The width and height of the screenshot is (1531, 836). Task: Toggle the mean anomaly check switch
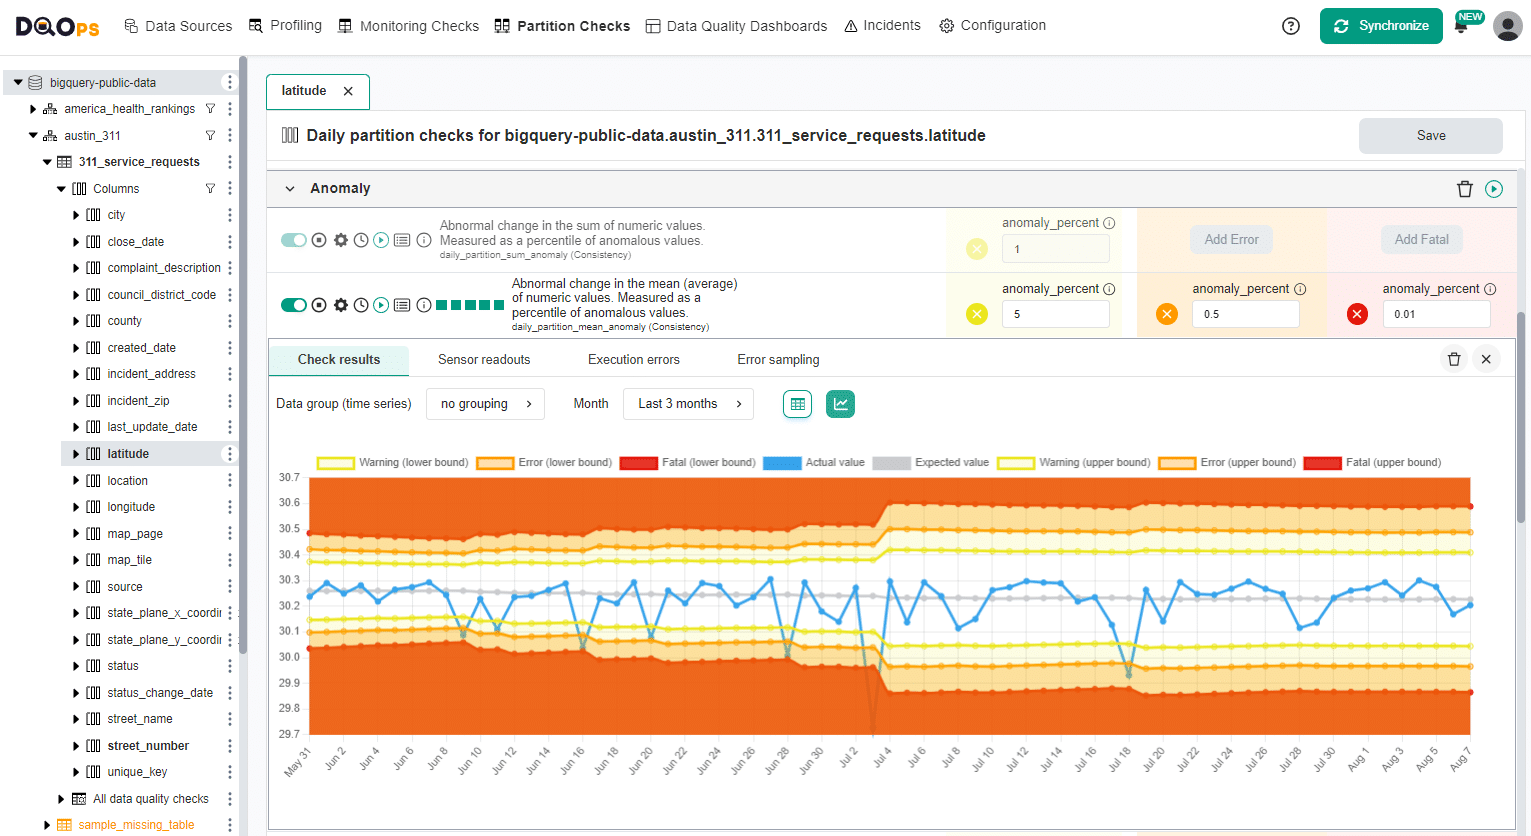(x=294, y=305)
